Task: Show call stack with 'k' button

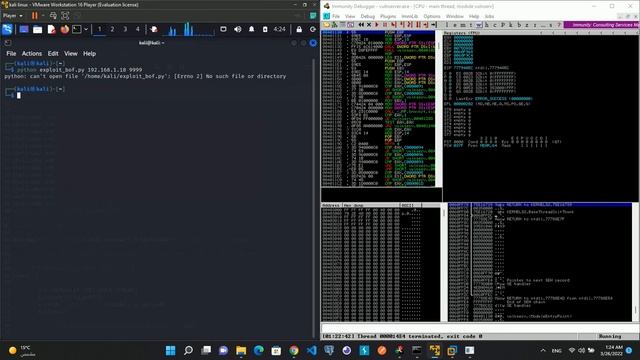Action: [x=511, y=25]
